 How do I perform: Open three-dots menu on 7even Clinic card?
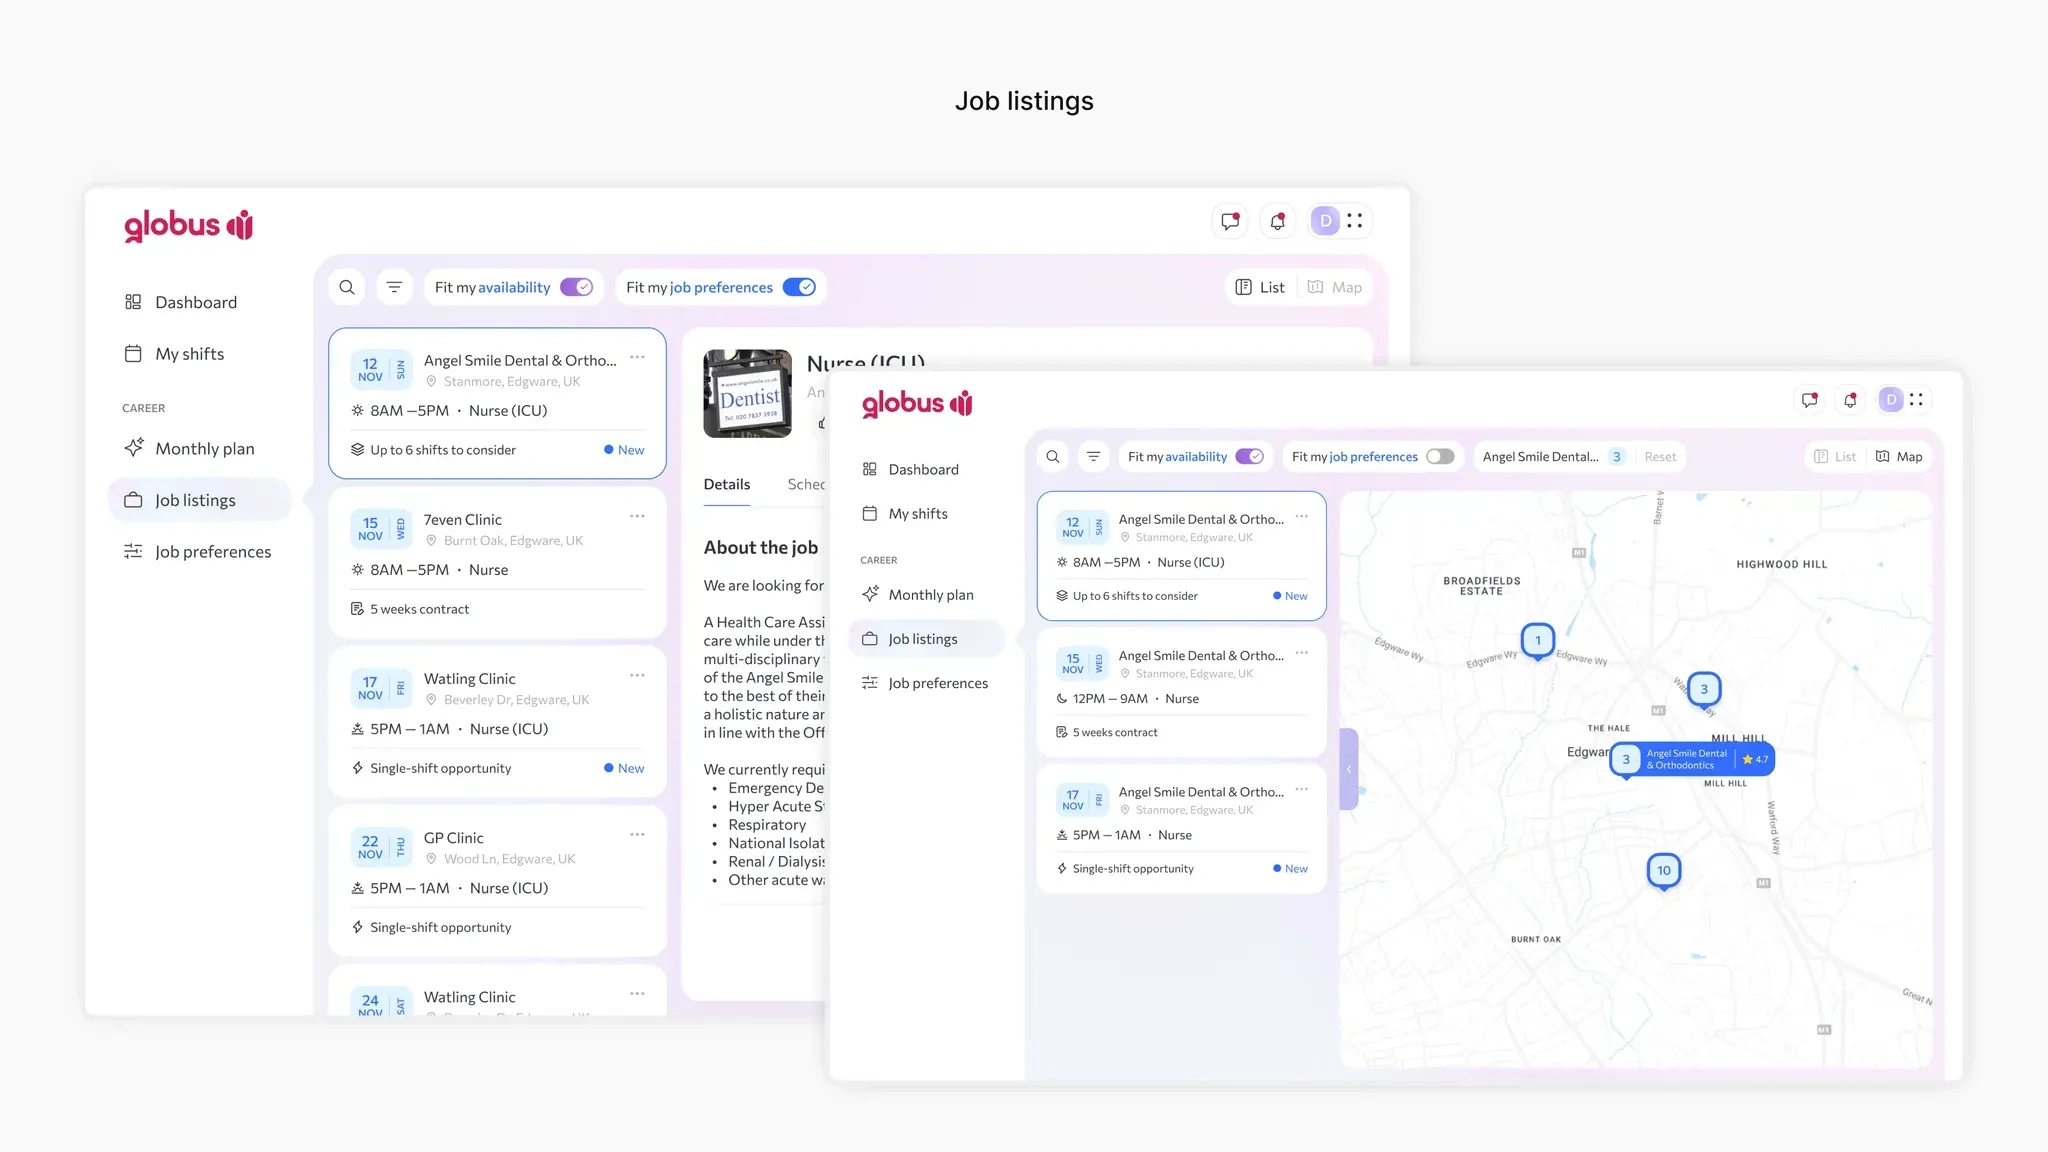(x=637, y=516)
